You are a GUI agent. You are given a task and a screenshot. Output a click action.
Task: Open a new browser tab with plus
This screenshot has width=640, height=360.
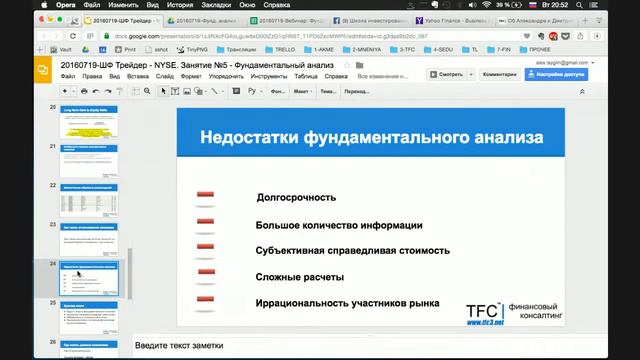pyautogui.click(x=585, y=20)
